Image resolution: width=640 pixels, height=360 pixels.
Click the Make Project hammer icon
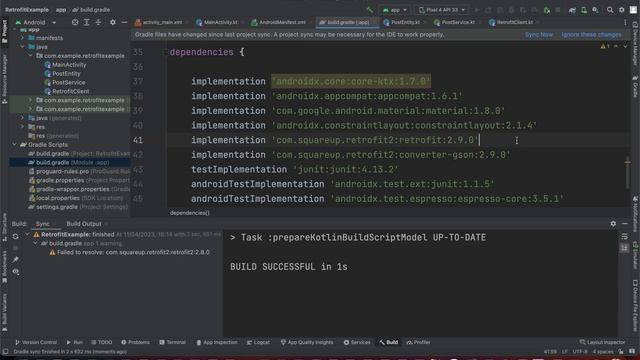click(369, 9)
